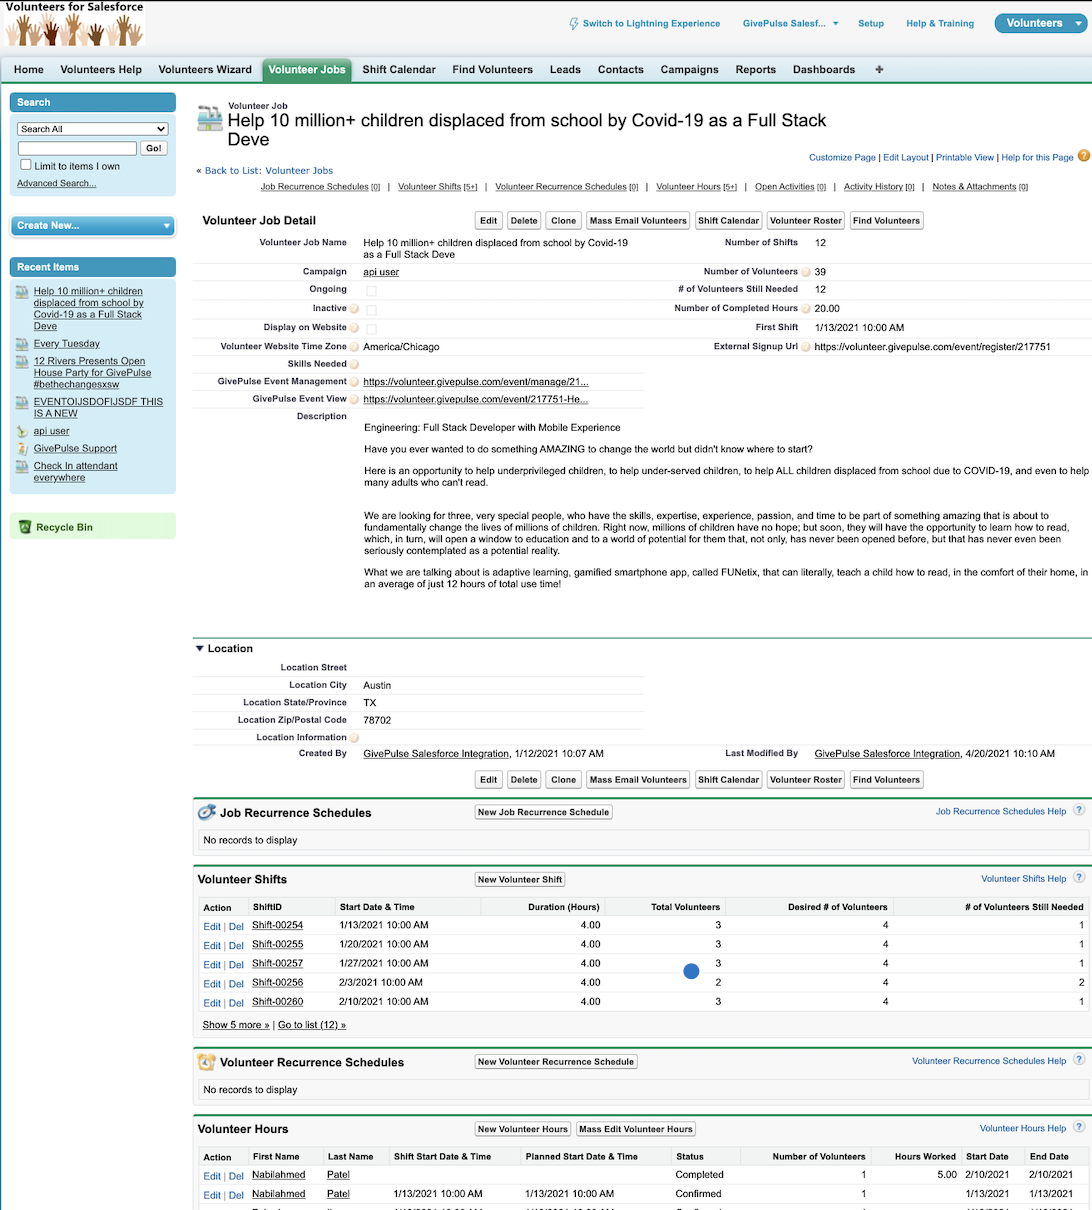Open Volunteer Shifts Help question mark icon

coord(1079,878)
